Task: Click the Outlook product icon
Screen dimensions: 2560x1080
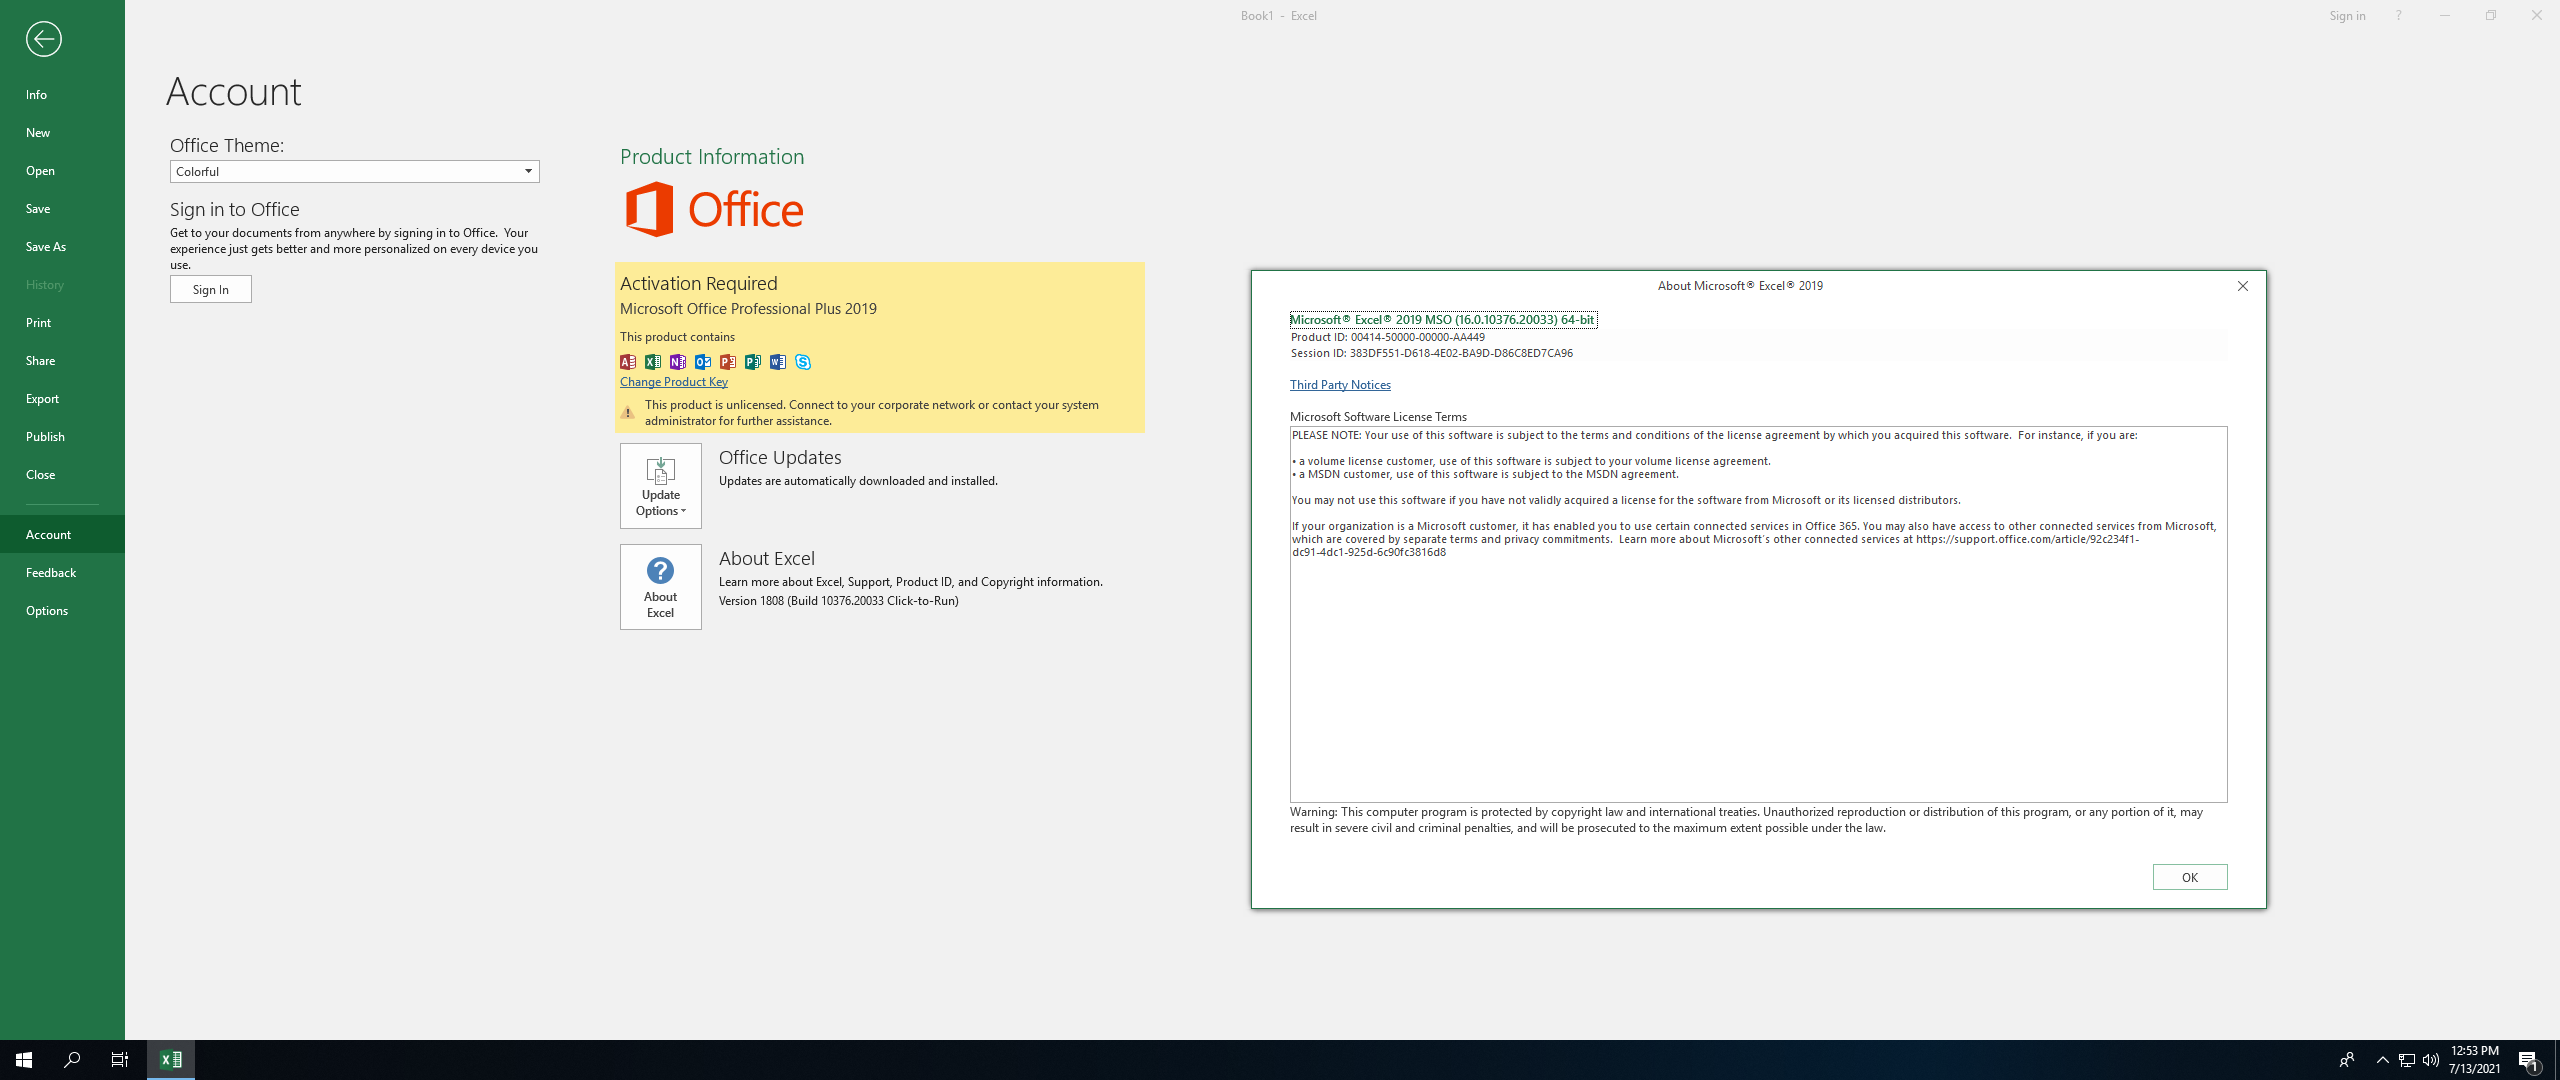Action: pyautogui.click(x=703, y=362)
